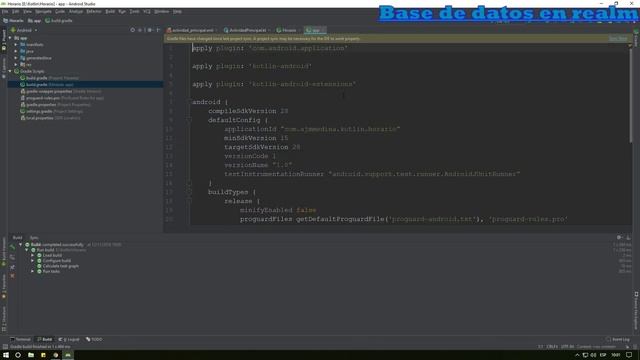Expand the manifests folder

point(16,44)
